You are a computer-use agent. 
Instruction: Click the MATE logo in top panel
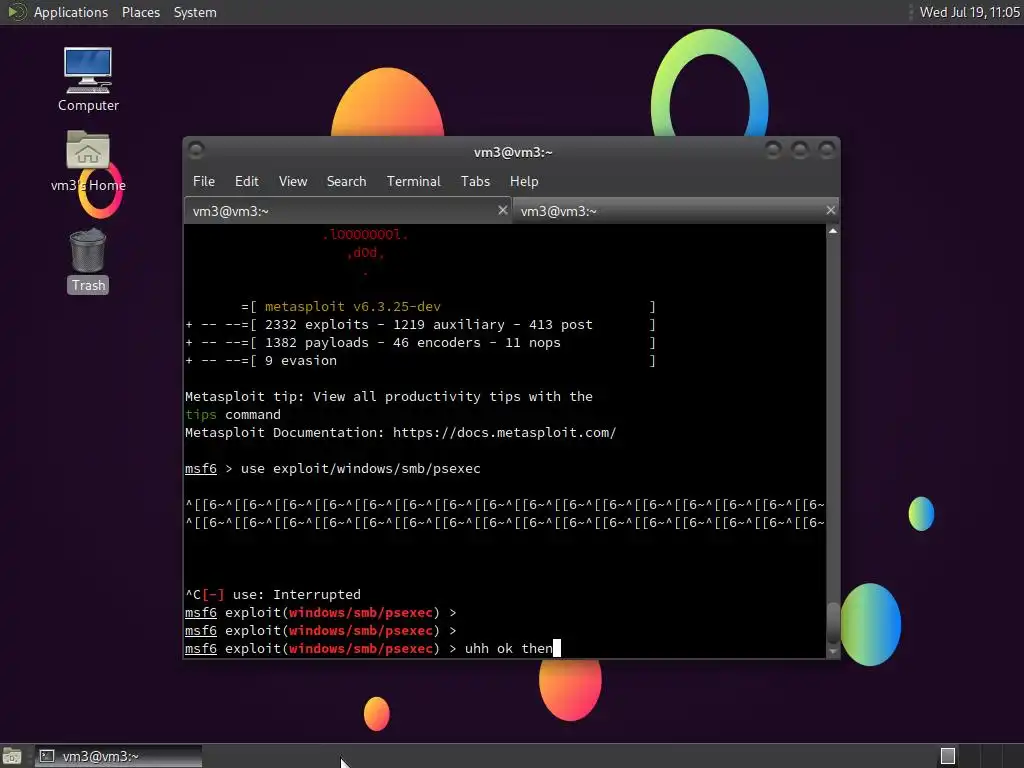(x=16, y=12)
